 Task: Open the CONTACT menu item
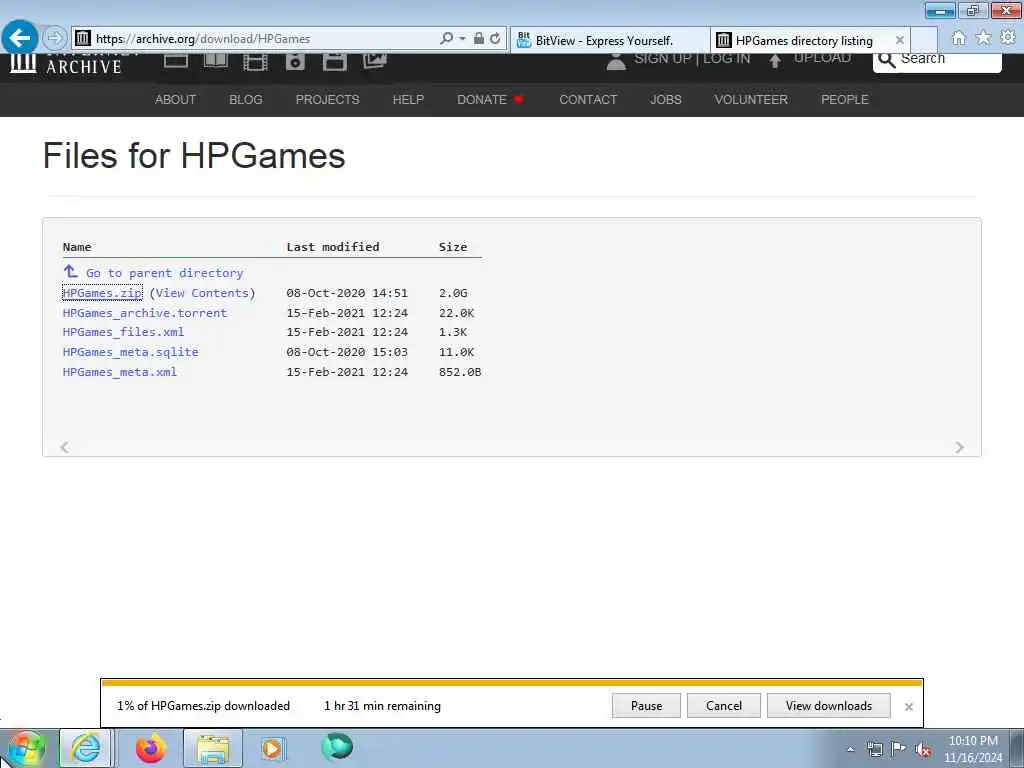[588, 99]
